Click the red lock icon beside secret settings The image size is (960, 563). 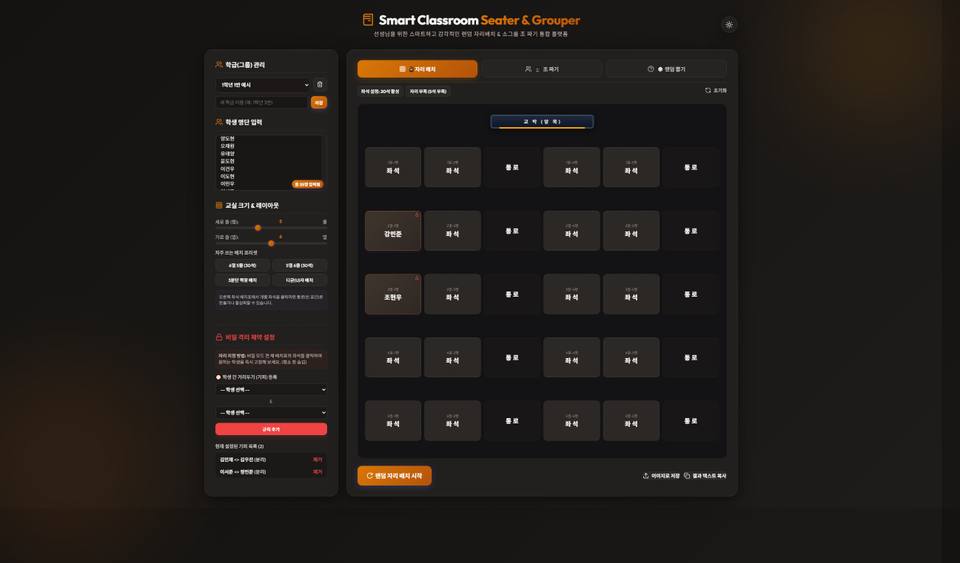(x=219, y=337)
